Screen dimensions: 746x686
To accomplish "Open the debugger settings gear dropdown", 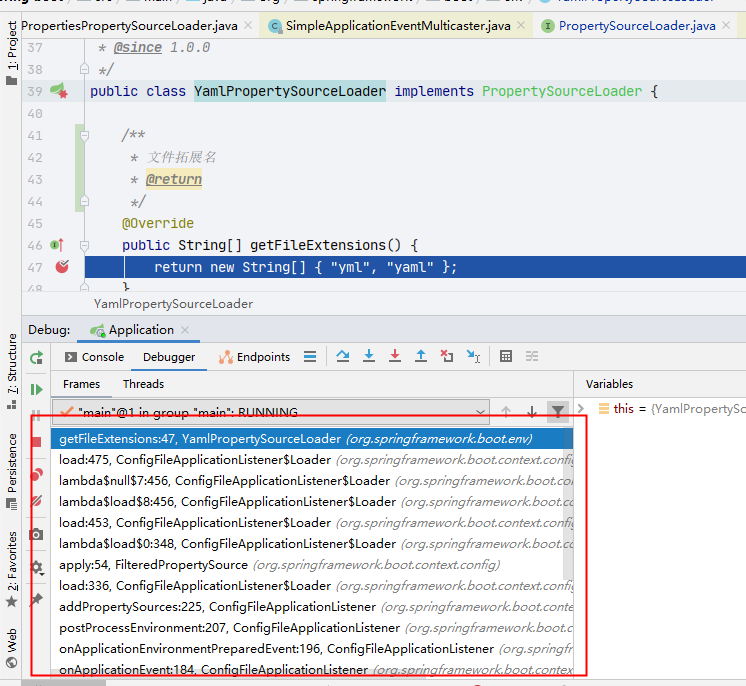I will pos(37,567).
